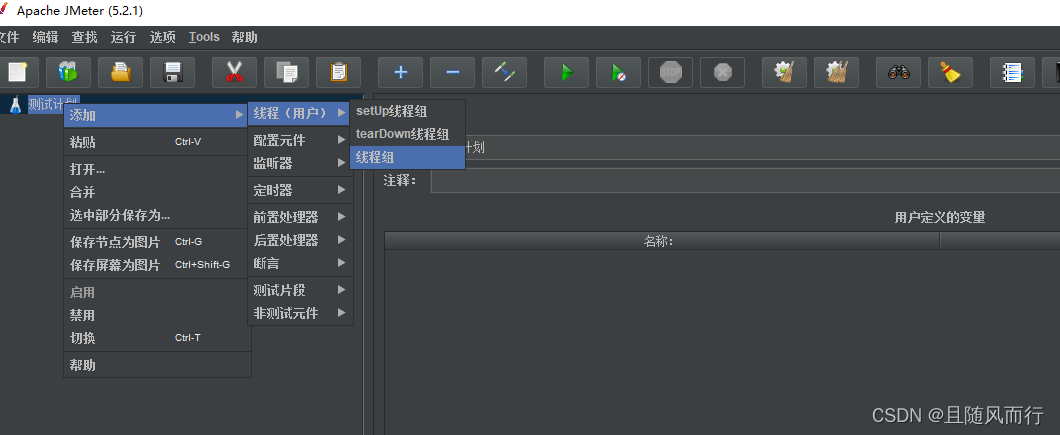
Task: Click the 注释 input field
Action: (x=745, y=181)
